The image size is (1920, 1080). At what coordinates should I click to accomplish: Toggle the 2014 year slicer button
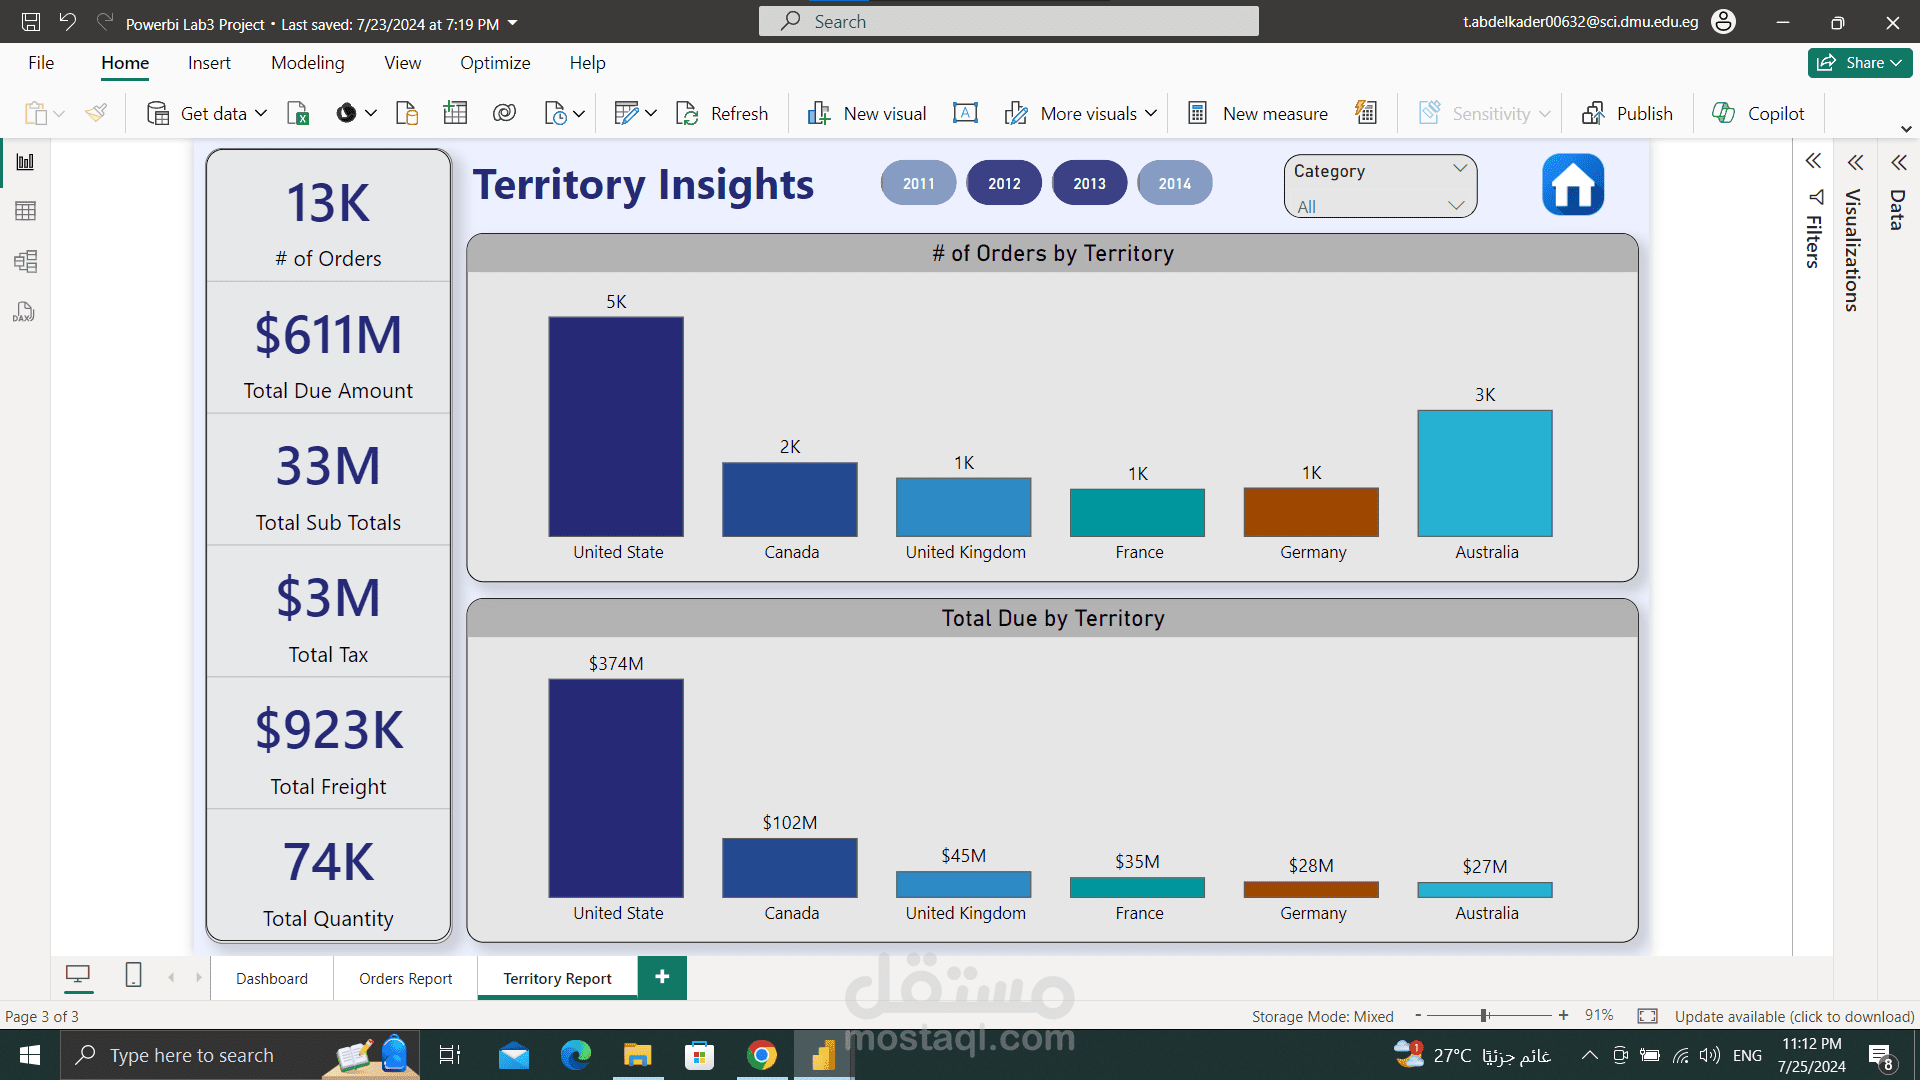(1174, 184)
